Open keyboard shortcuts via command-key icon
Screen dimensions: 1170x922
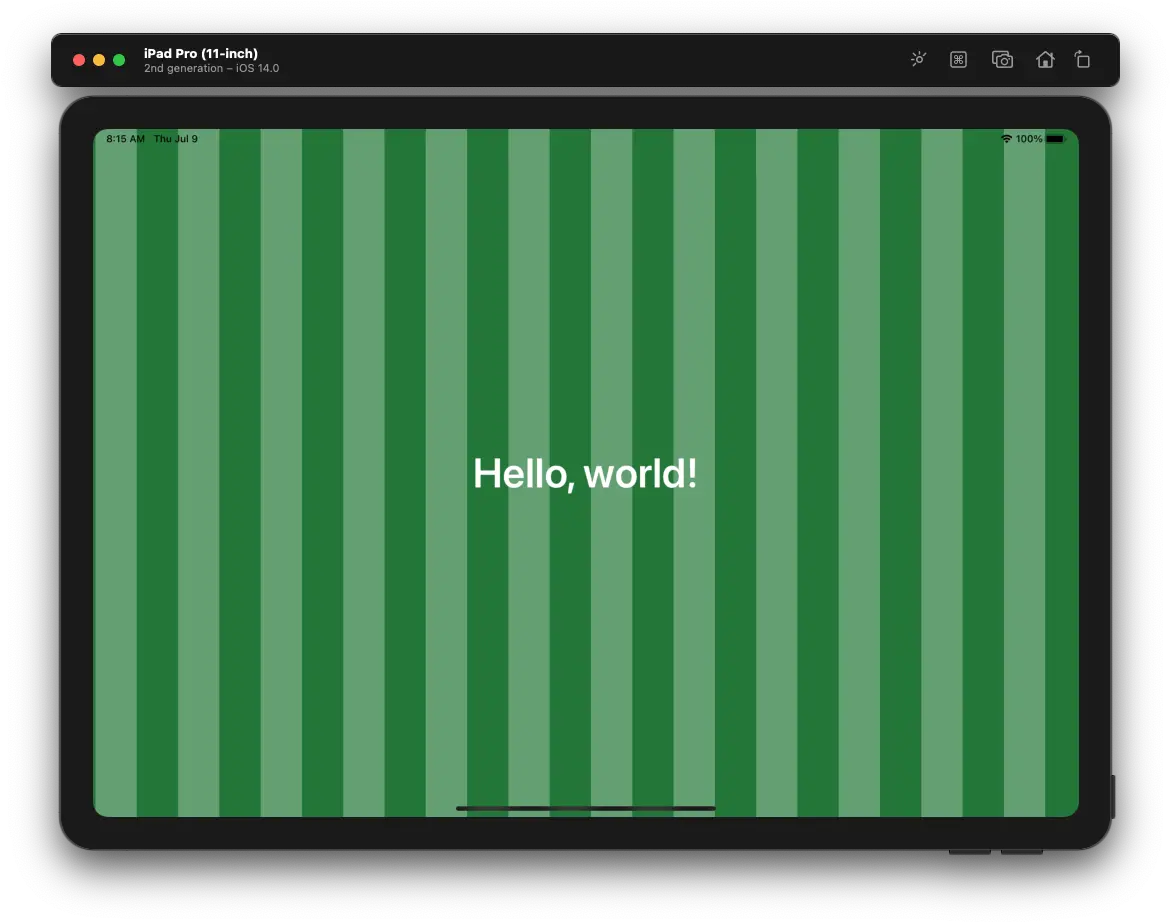[x=958, y=59]
